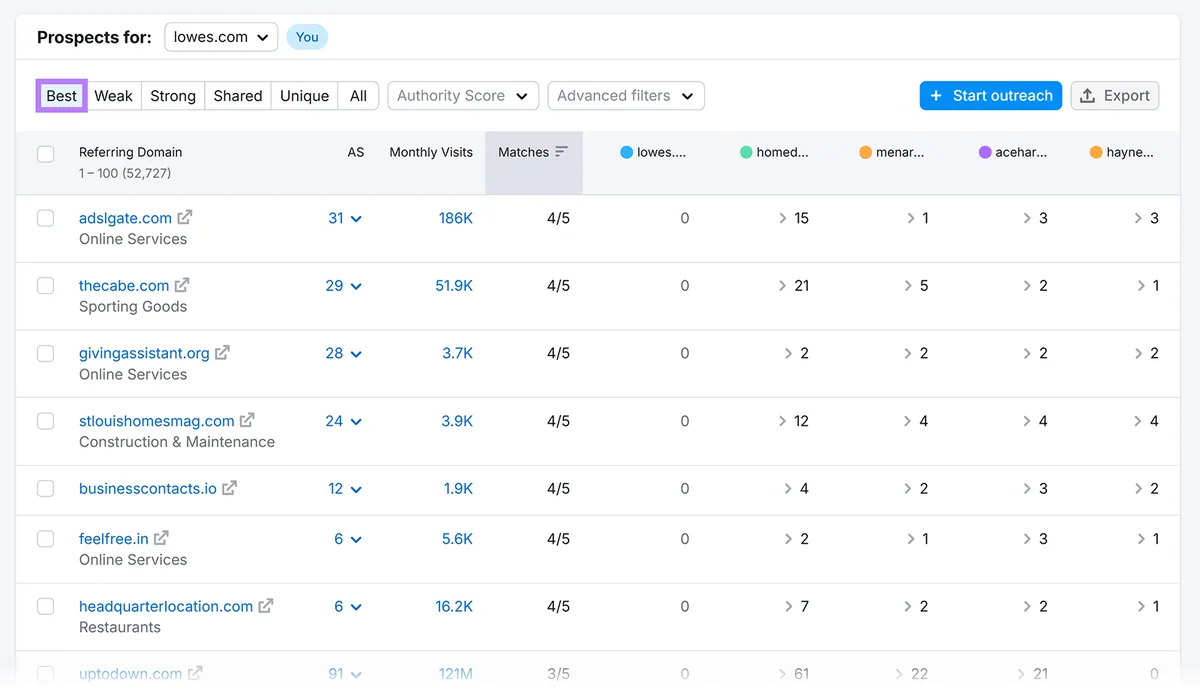Image resolution: width=1200 pixels, height=693 pixels.
Task: Open the givingassistant.org domain link
Action: click(144, 353)
